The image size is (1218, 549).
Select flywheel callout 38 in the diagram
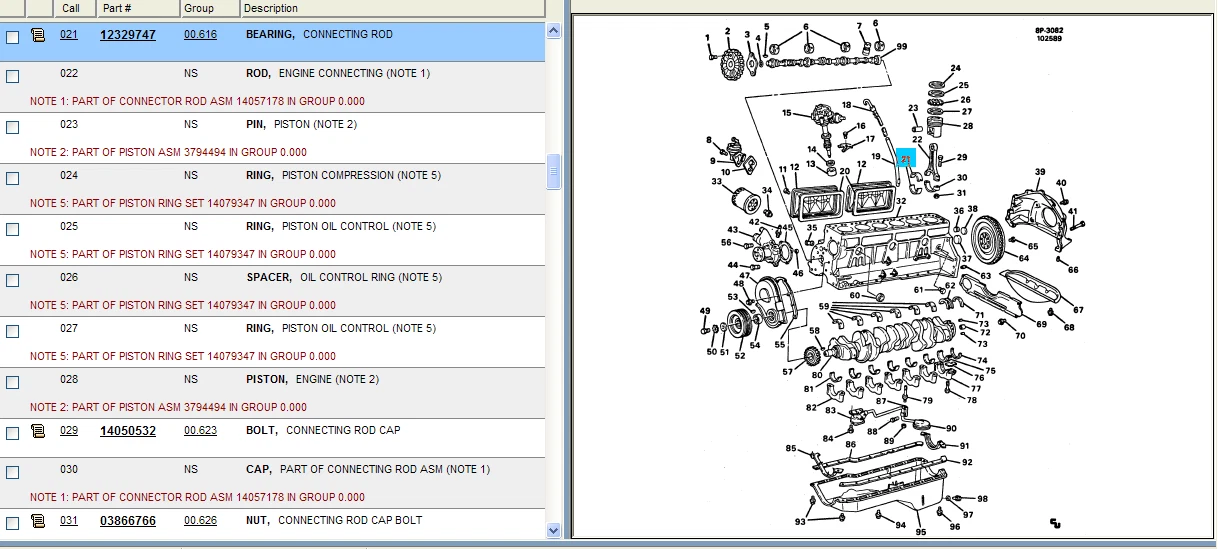(x=972, y=209)
